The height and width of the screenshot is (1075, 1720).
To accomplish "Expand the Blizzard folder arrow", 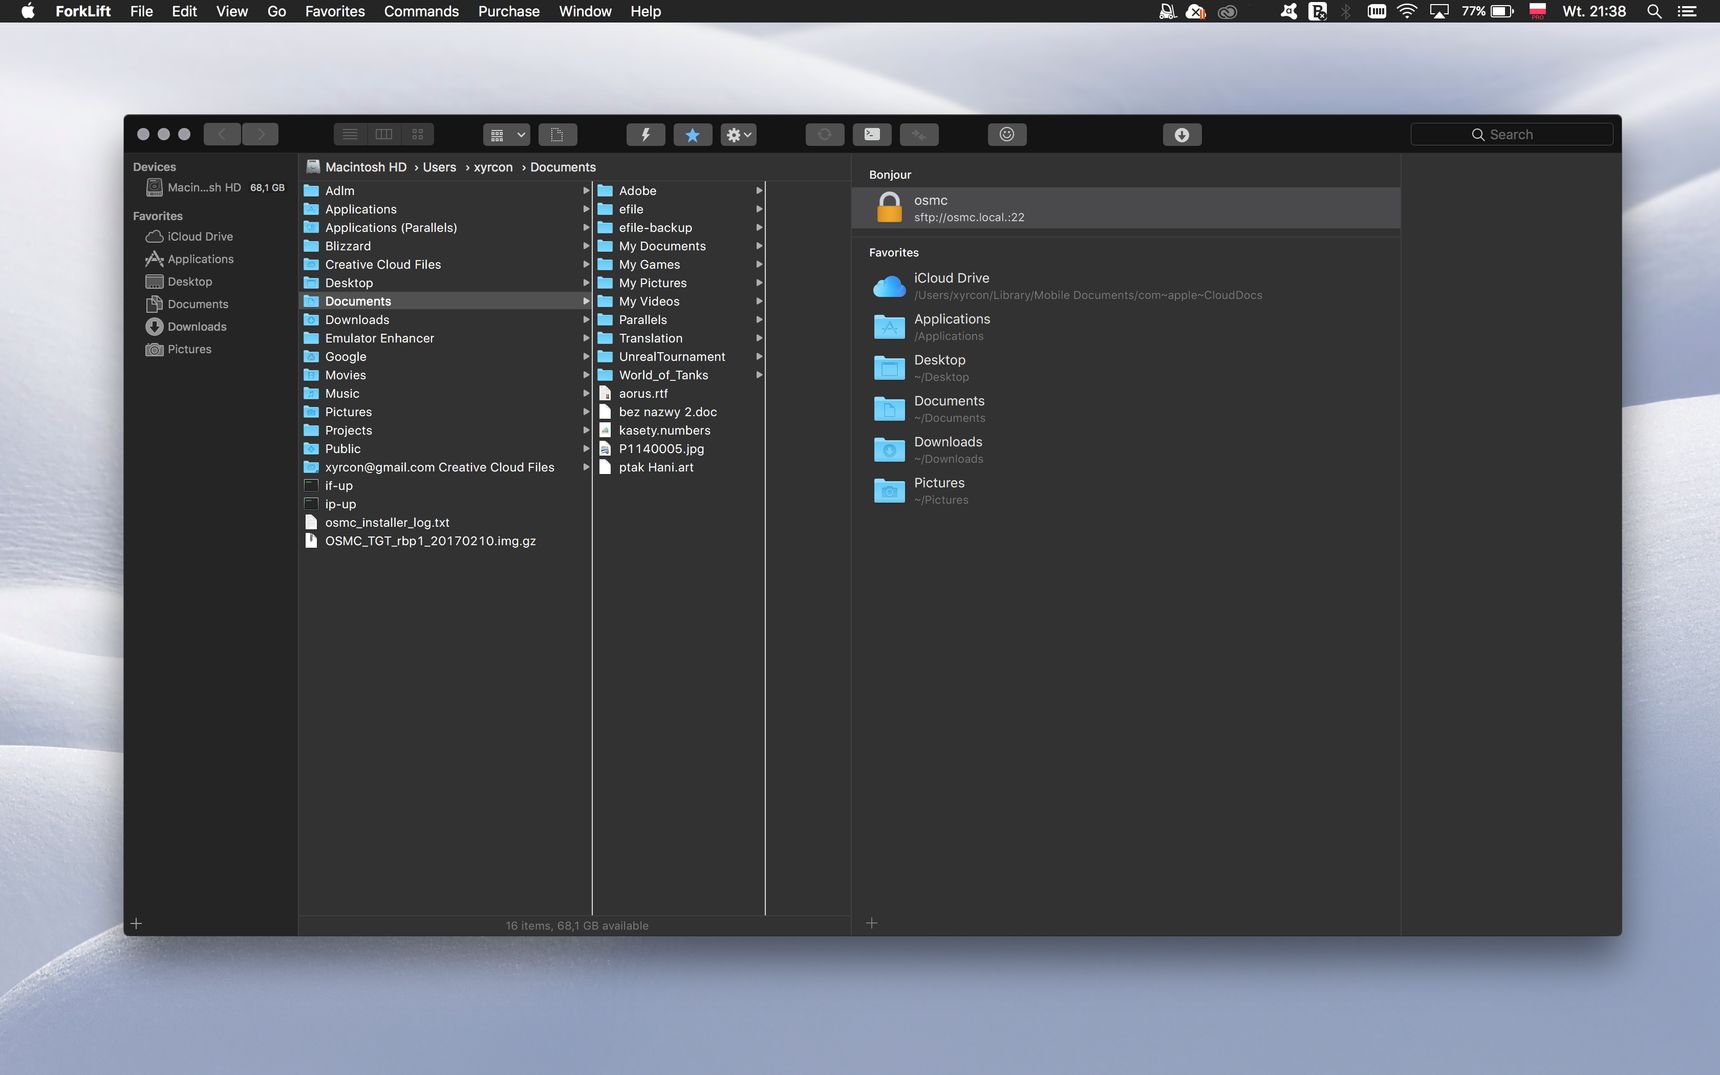I will tap(586, 246).
